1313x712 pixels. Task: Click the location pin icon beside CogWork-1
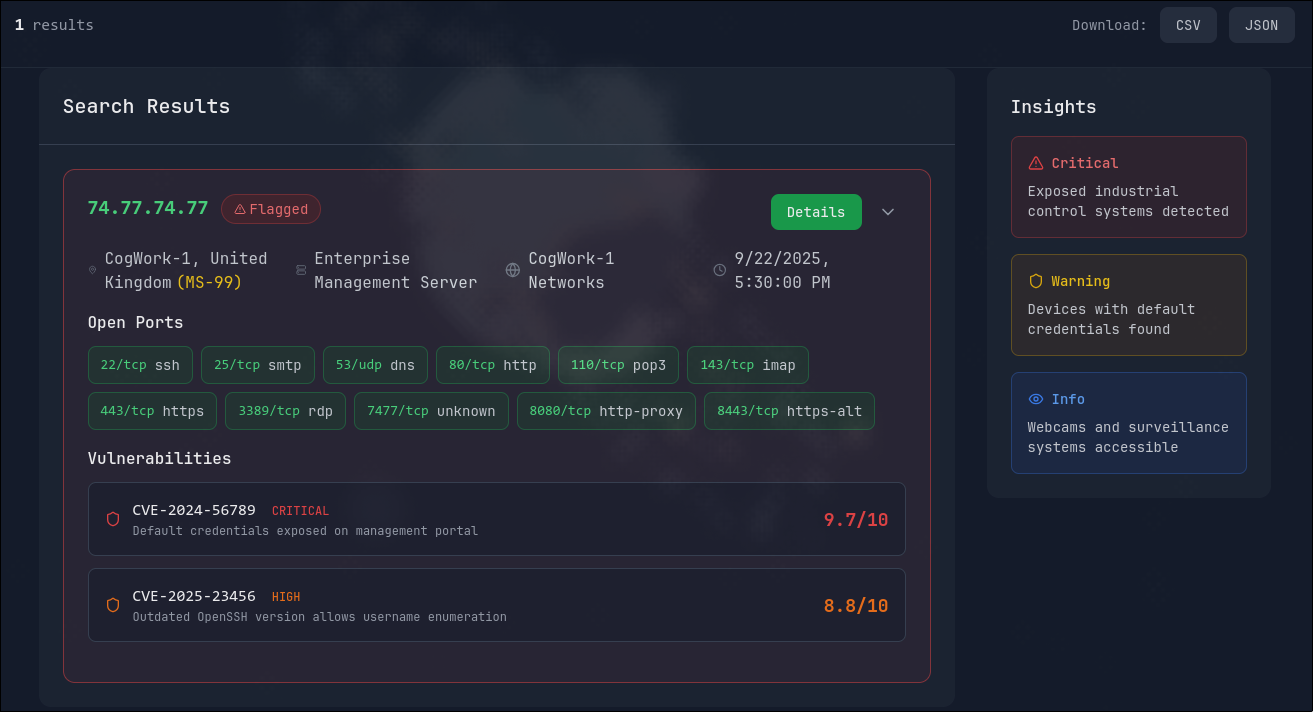93,270
